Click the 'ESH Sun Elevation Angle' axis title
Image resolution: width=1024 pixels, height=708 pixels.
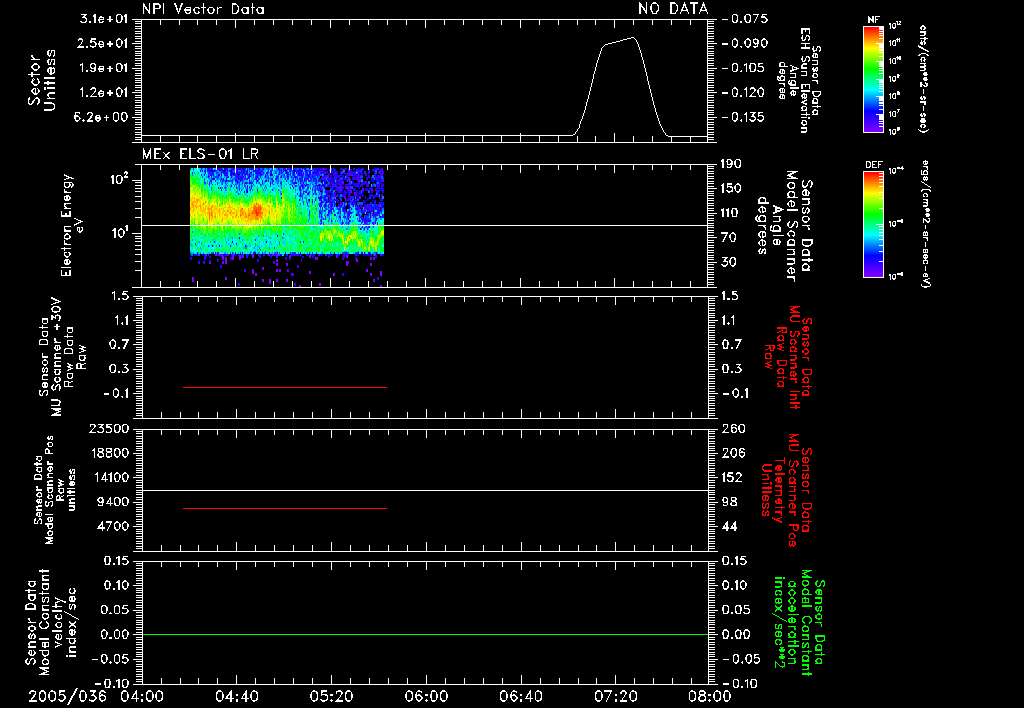[799, 80]
